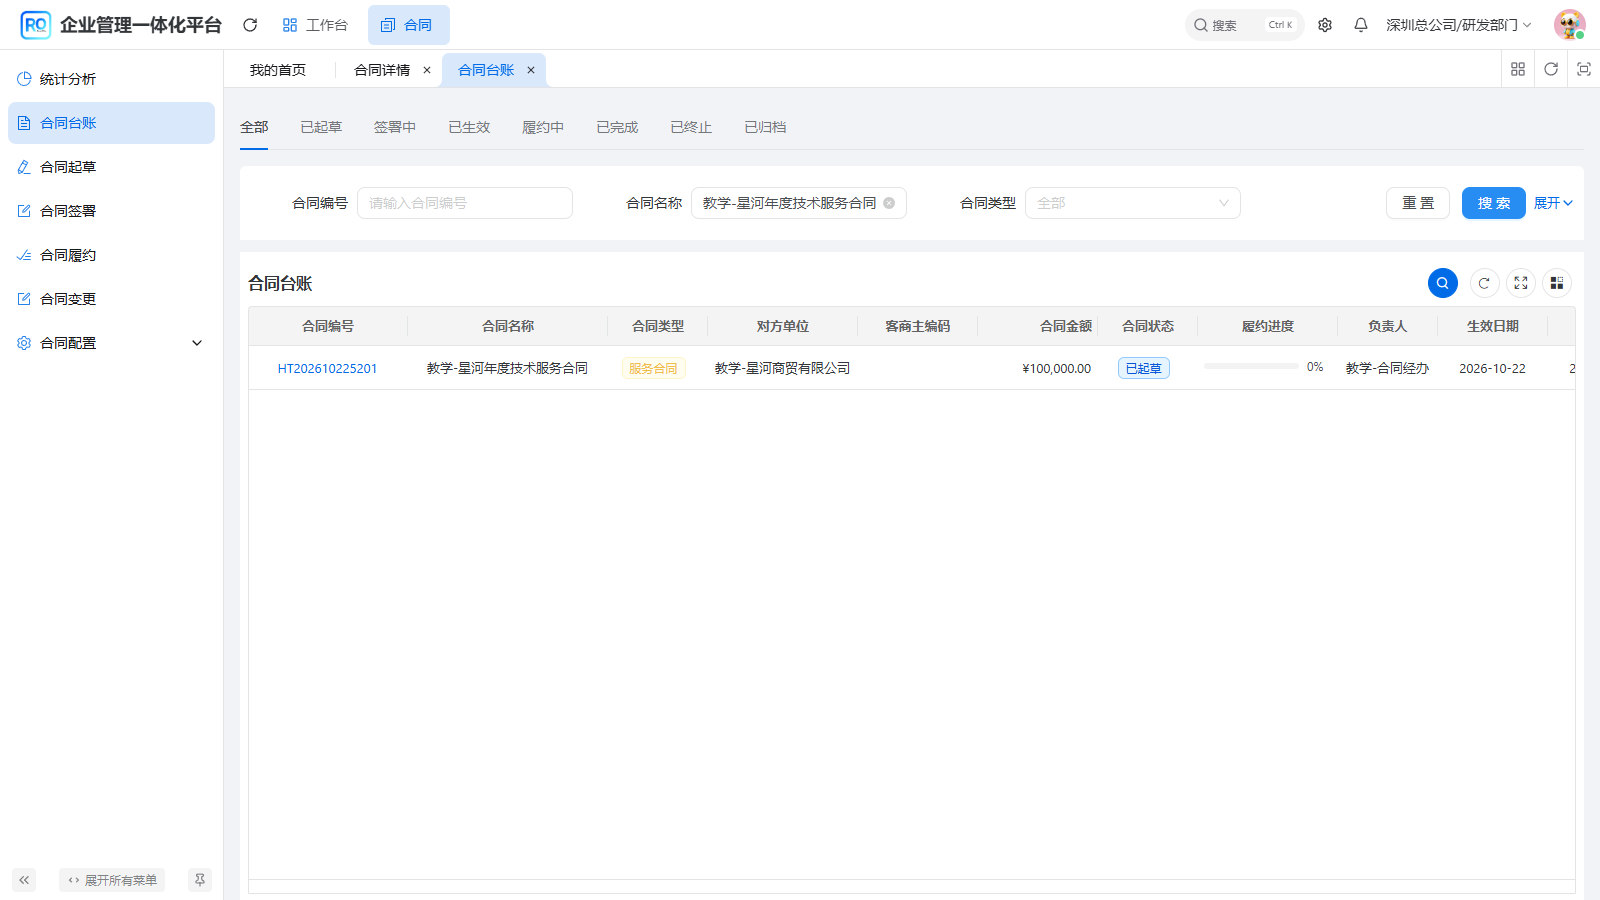Open contract link HT202610225201
The width and height of the screenshot is (1600, 900).
(327, 368)
